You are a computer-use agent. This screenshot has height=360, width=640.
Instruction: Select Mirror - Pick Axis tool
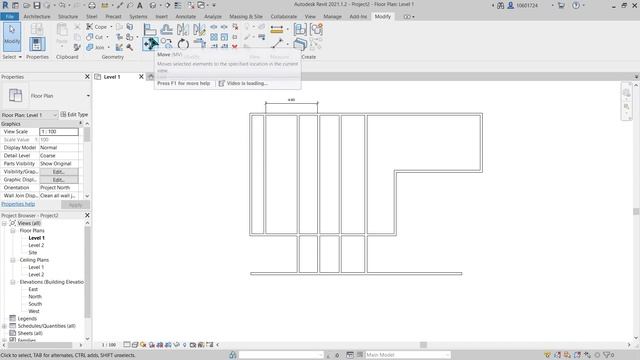(x=182, y=29)
